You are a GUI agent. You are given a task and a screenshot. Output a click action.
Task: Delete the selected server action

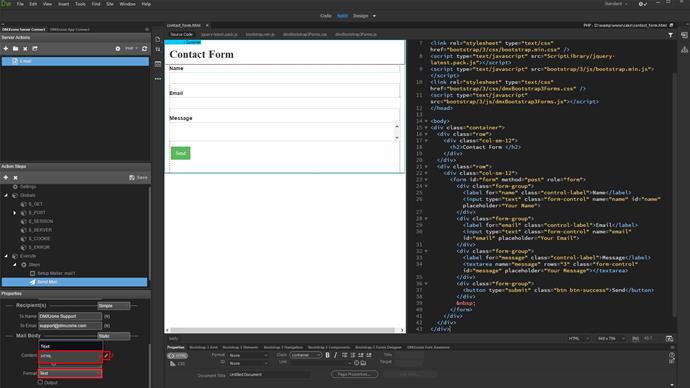pyautogui.click(x=25, y=48)
